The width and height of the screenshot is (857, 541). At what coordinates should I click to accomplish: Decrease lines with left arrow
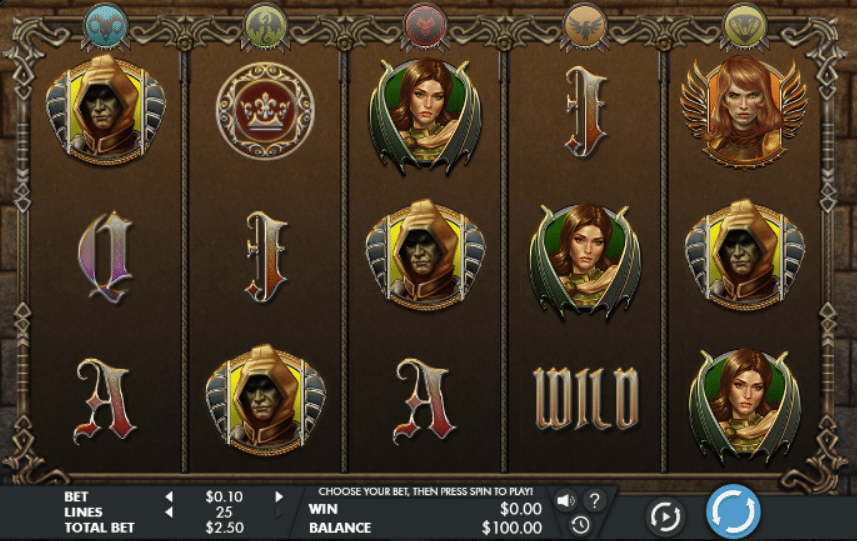click(x=169, y=512)
